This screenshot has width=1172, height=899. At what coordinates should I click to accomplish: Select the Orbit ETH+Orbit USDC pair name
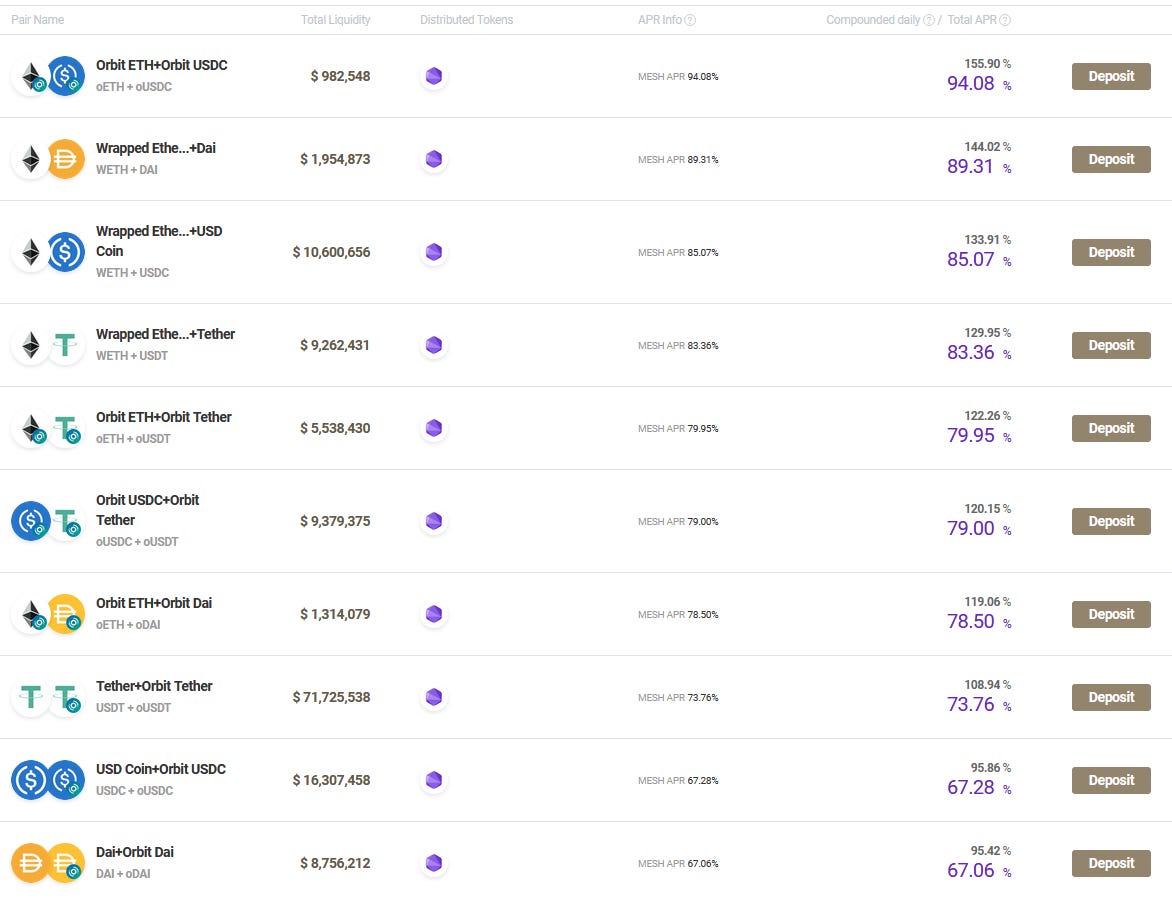[161, 65]
